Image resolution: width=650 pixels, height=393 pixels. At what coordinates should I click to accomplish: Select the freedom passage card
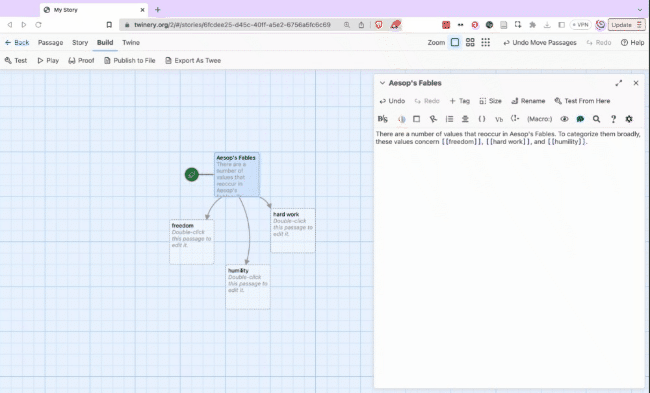click(192, 243)
